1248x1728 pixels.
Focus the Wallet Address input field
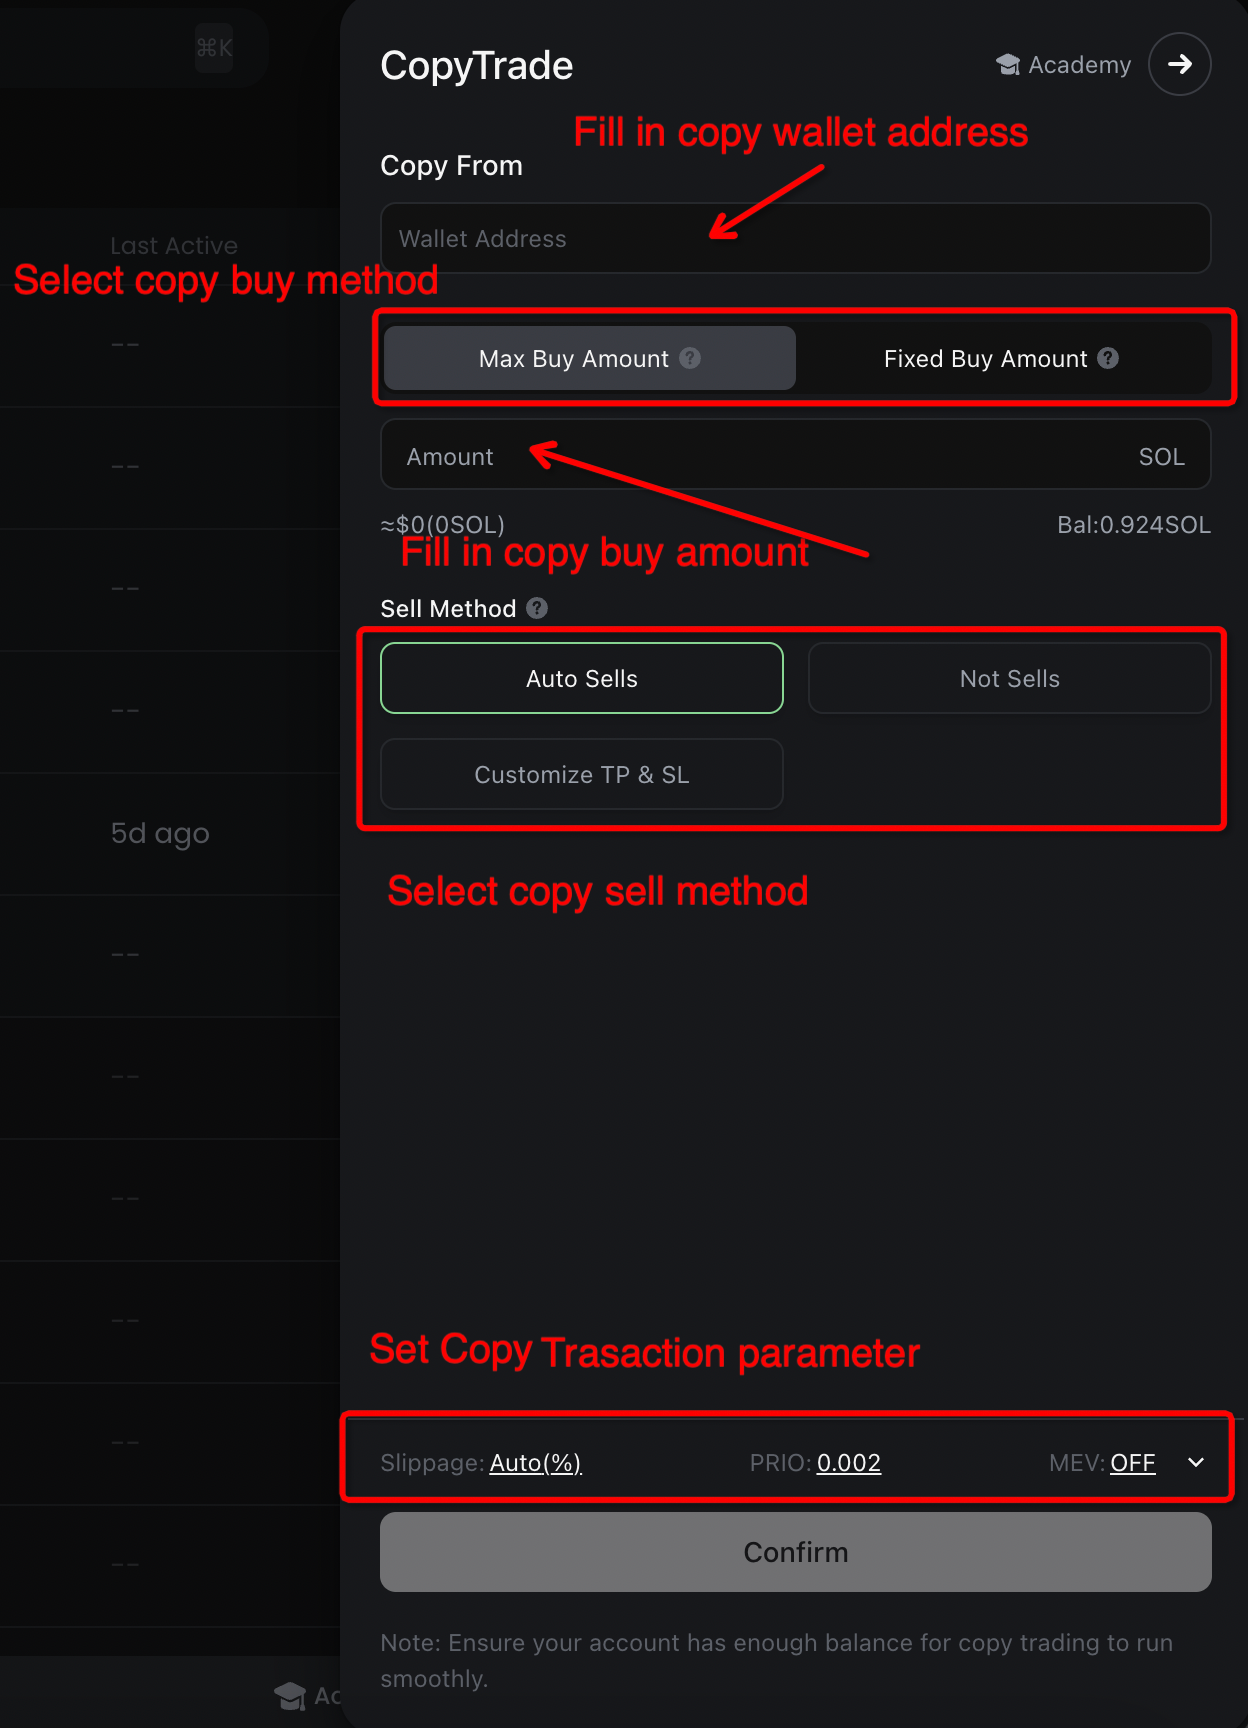795,238
